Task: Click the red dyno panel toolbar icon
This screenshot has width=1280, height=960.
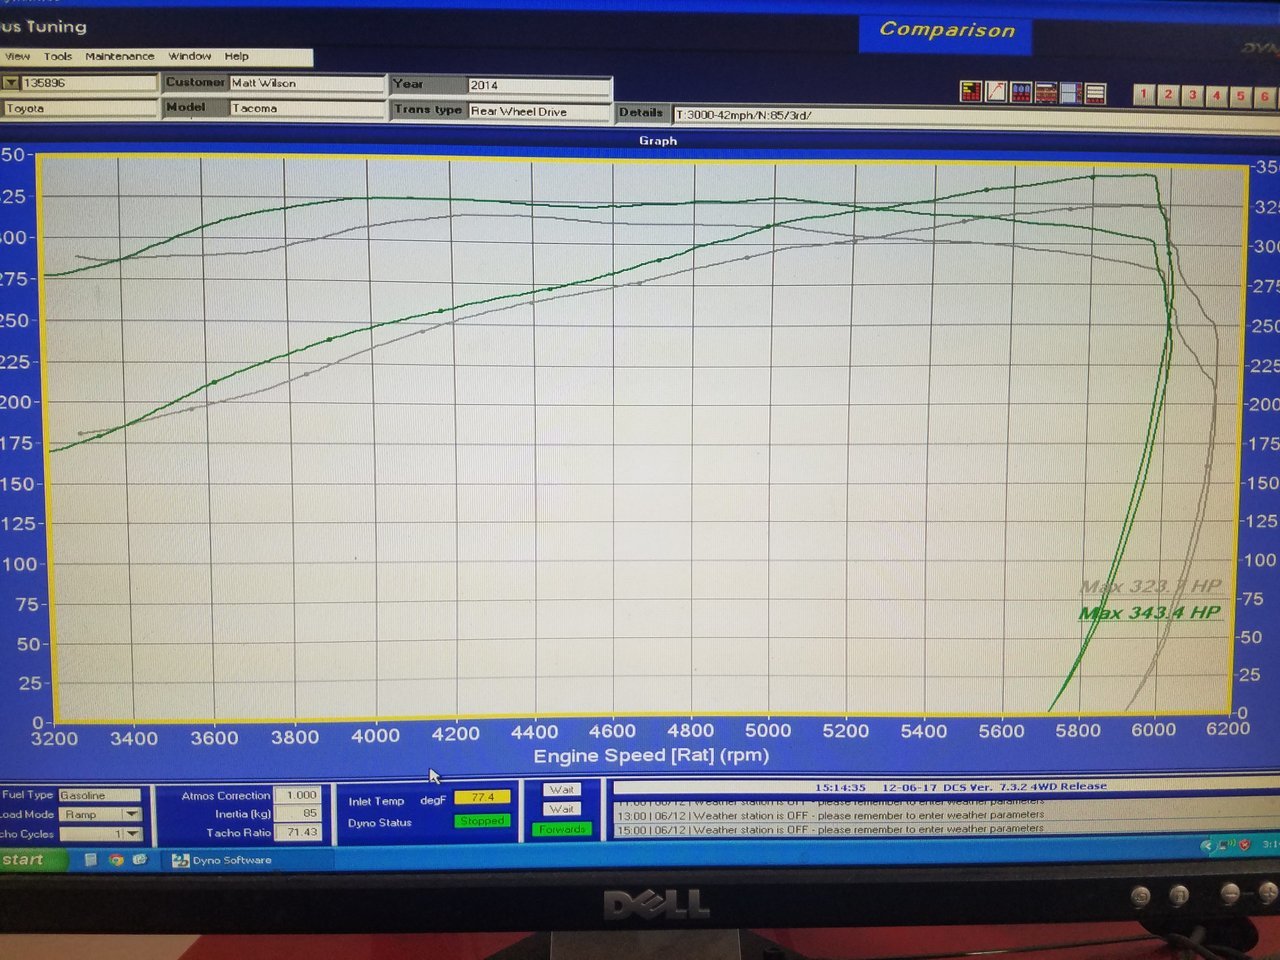Action: click(x=971, y=92)
